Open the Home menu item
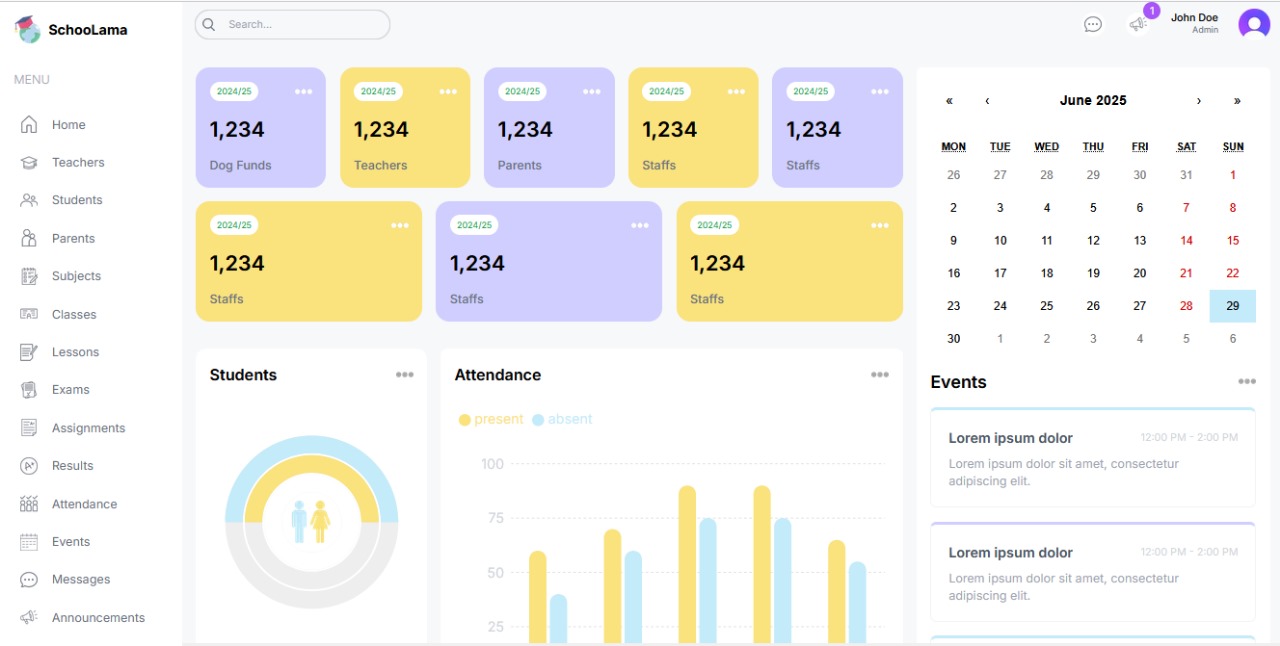1280x646 pixels. pos(69,125)
